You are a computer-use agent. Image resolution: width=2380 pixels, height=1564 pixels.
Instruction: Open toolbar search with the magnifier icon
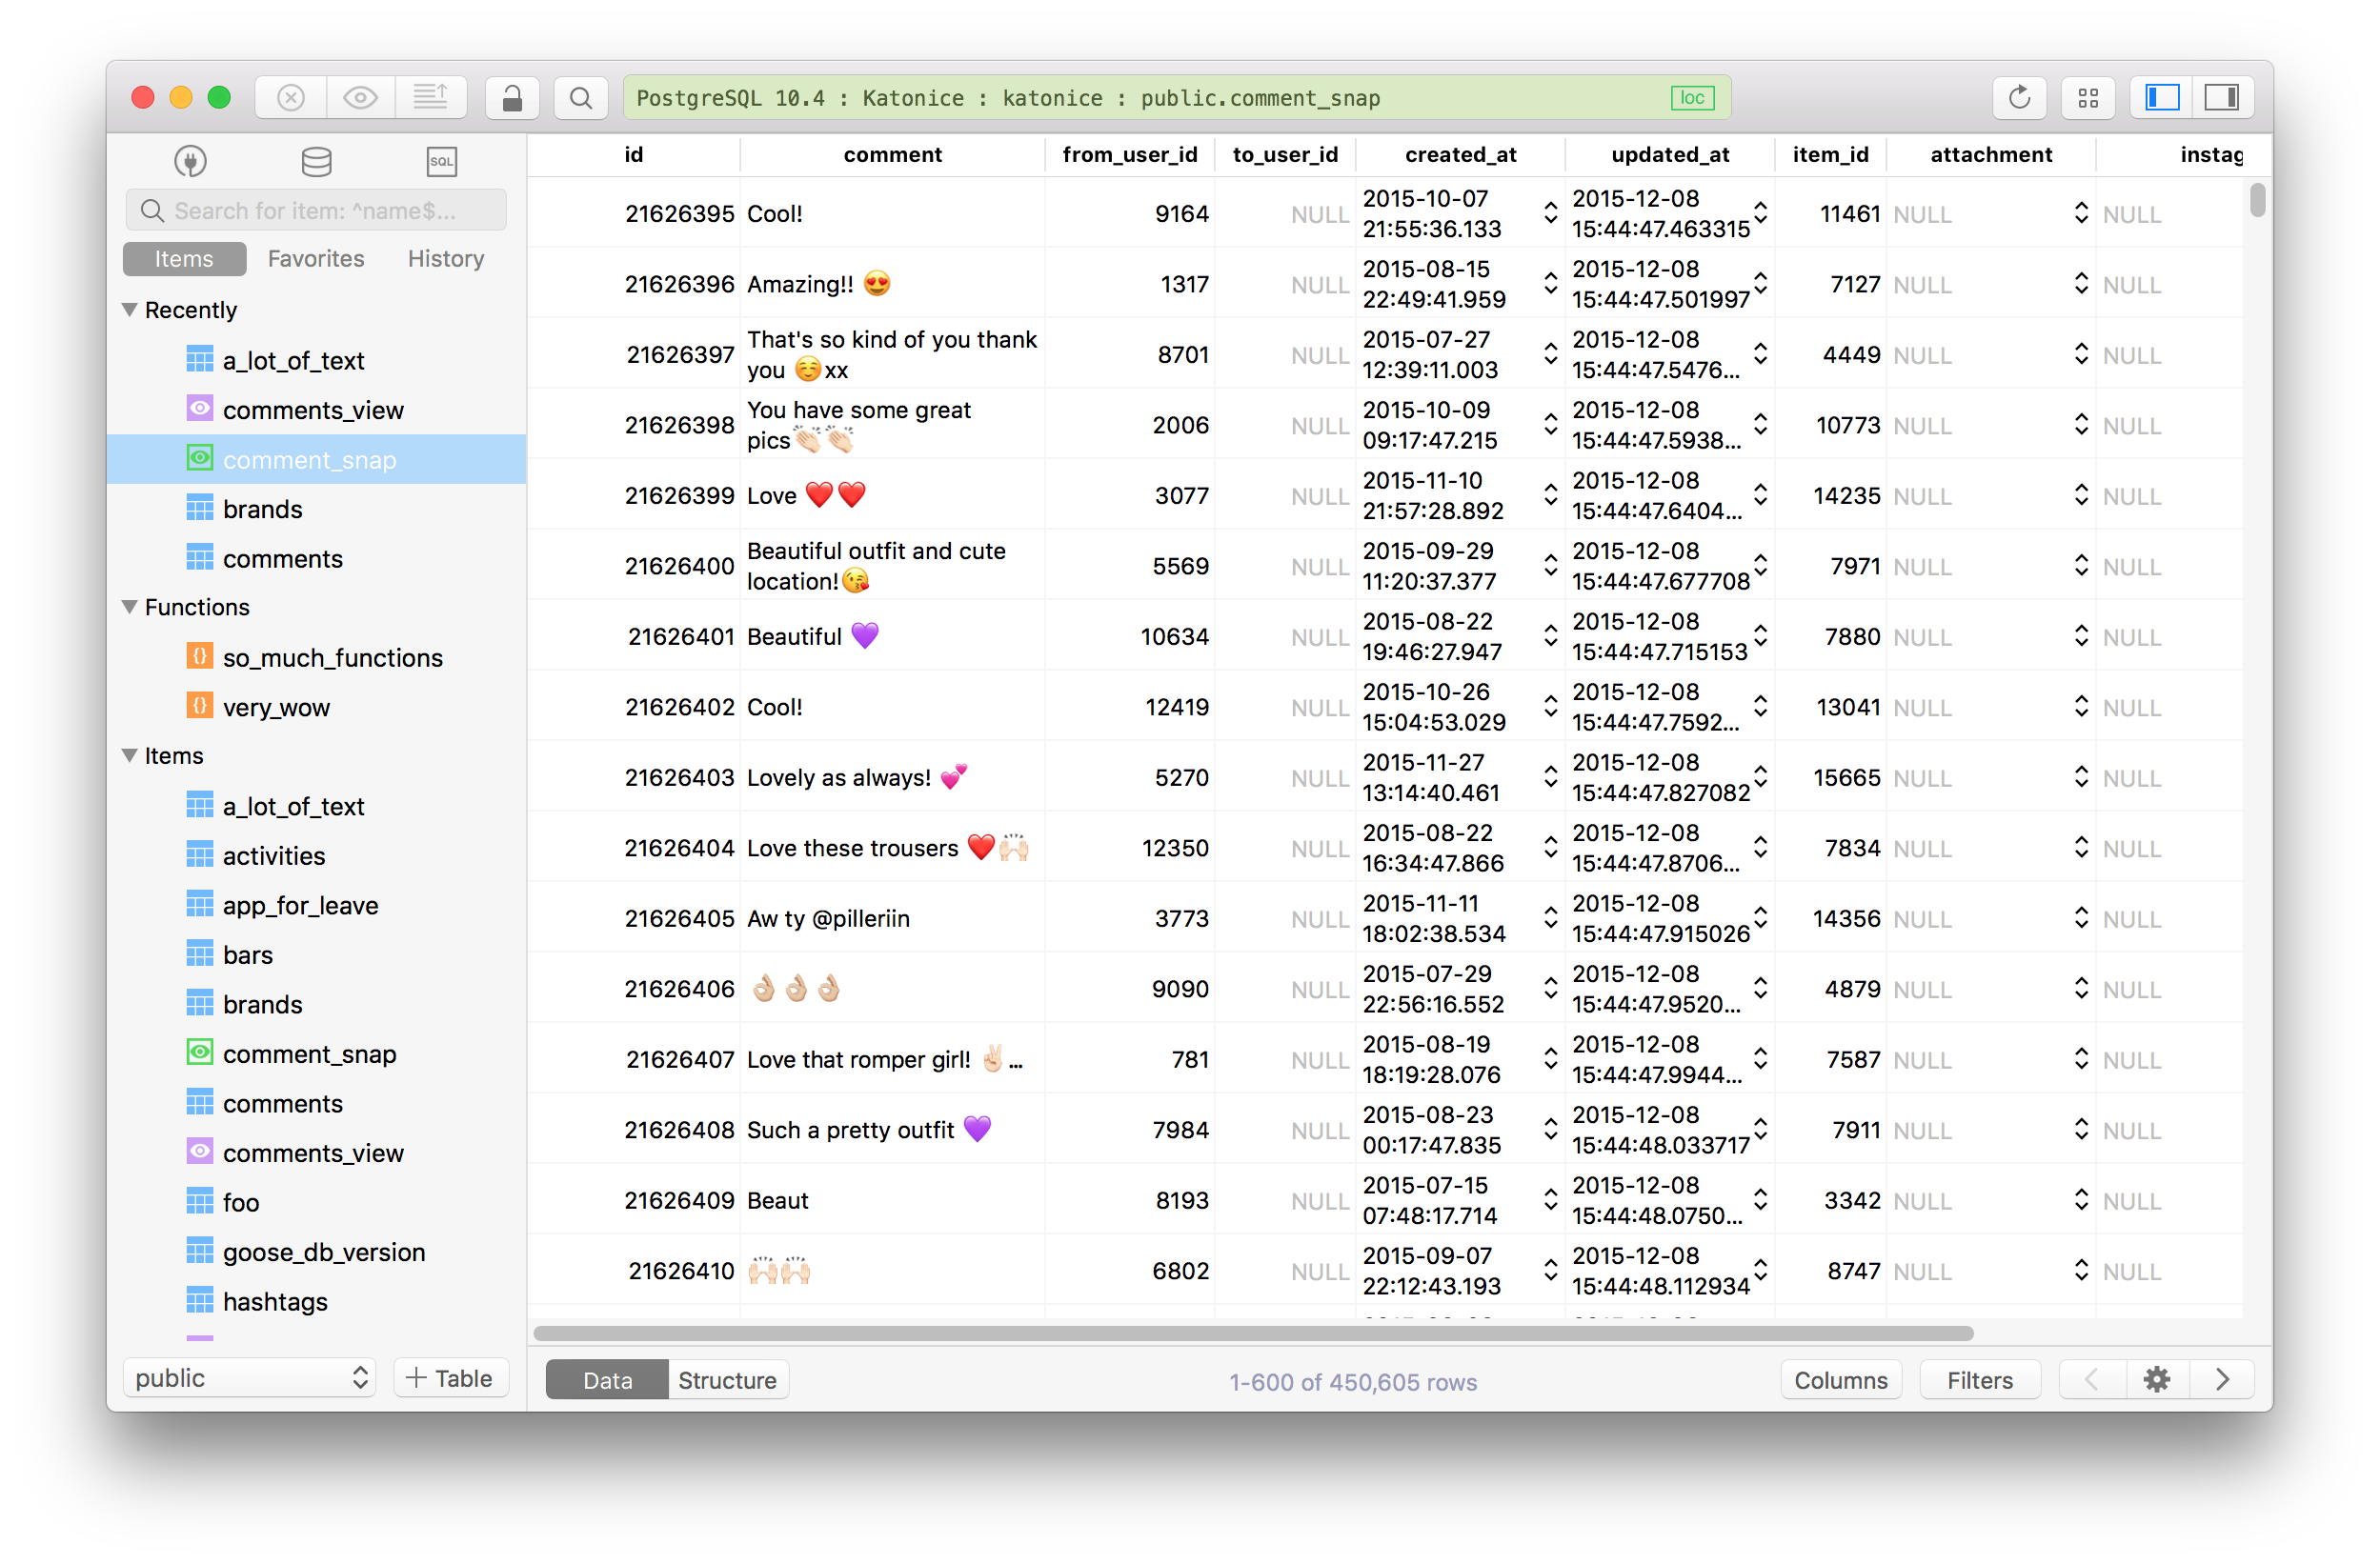[x=581, y=97]
